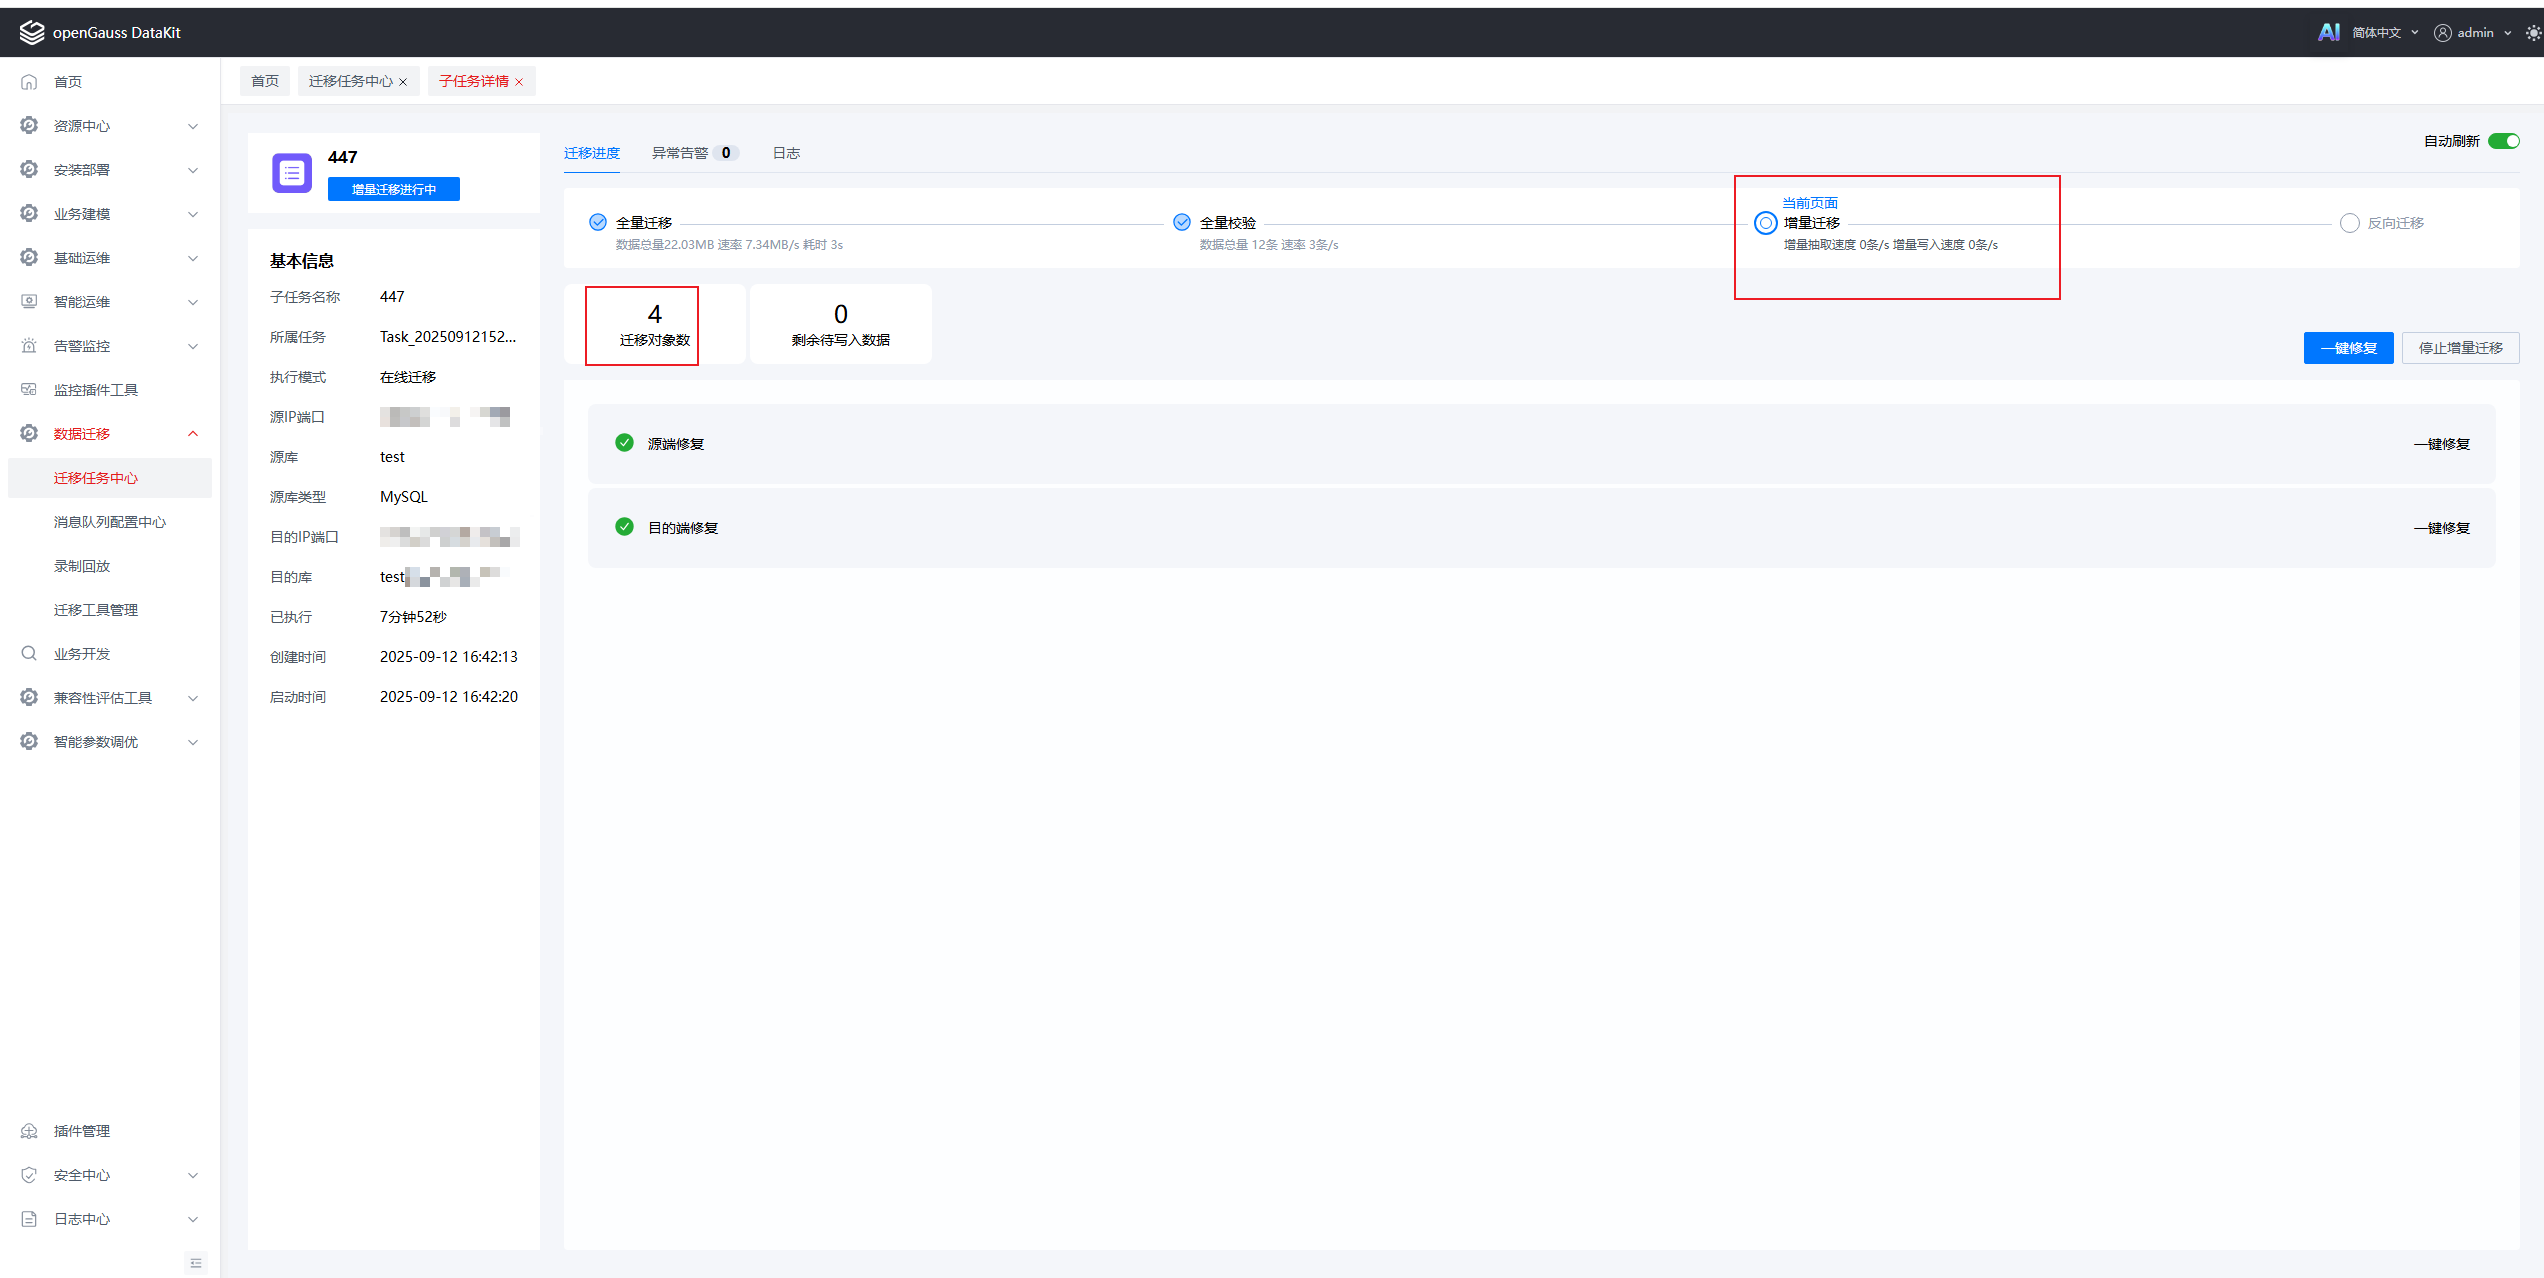Click the sidebar collapse icon at bottom

pos(196,1263)
